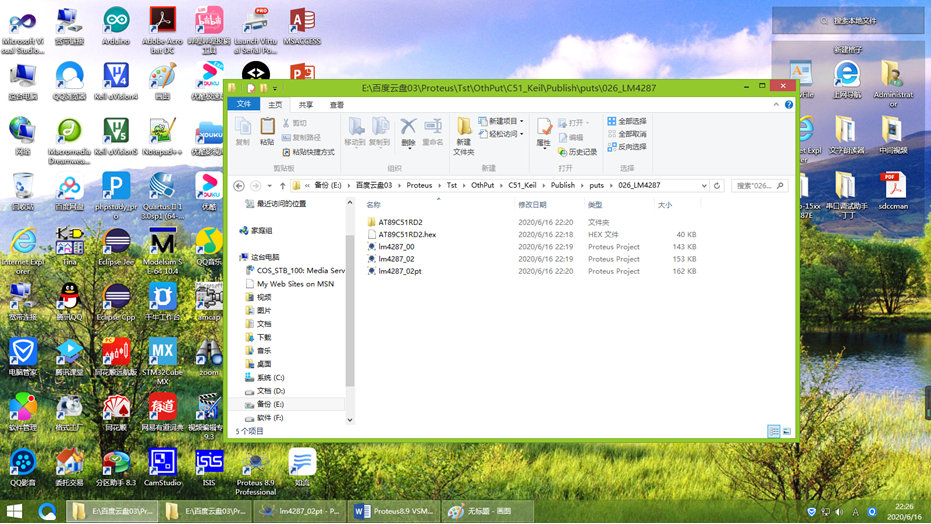The height and width of the screenshot is (524, 931).
Task: Click the Windows Start button
Action: (x=14, y=511)
